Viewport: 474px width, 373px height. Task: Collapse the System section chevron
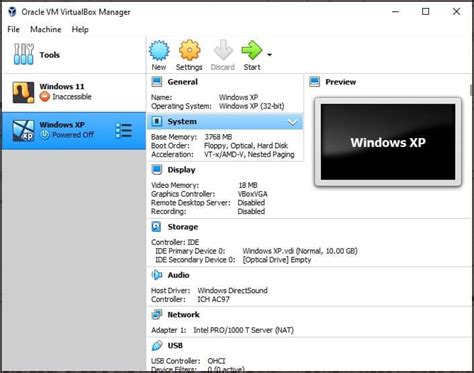pyautogui.click(x=292, y=122)
